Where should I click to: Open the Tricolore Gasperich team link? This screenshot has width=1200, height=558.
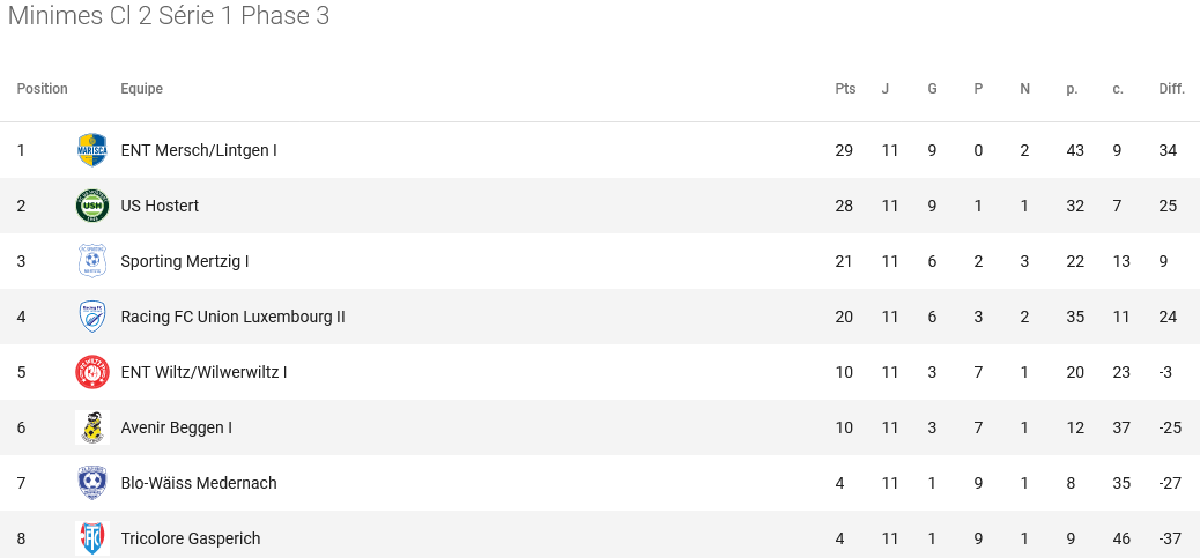(x=190, y=538)
